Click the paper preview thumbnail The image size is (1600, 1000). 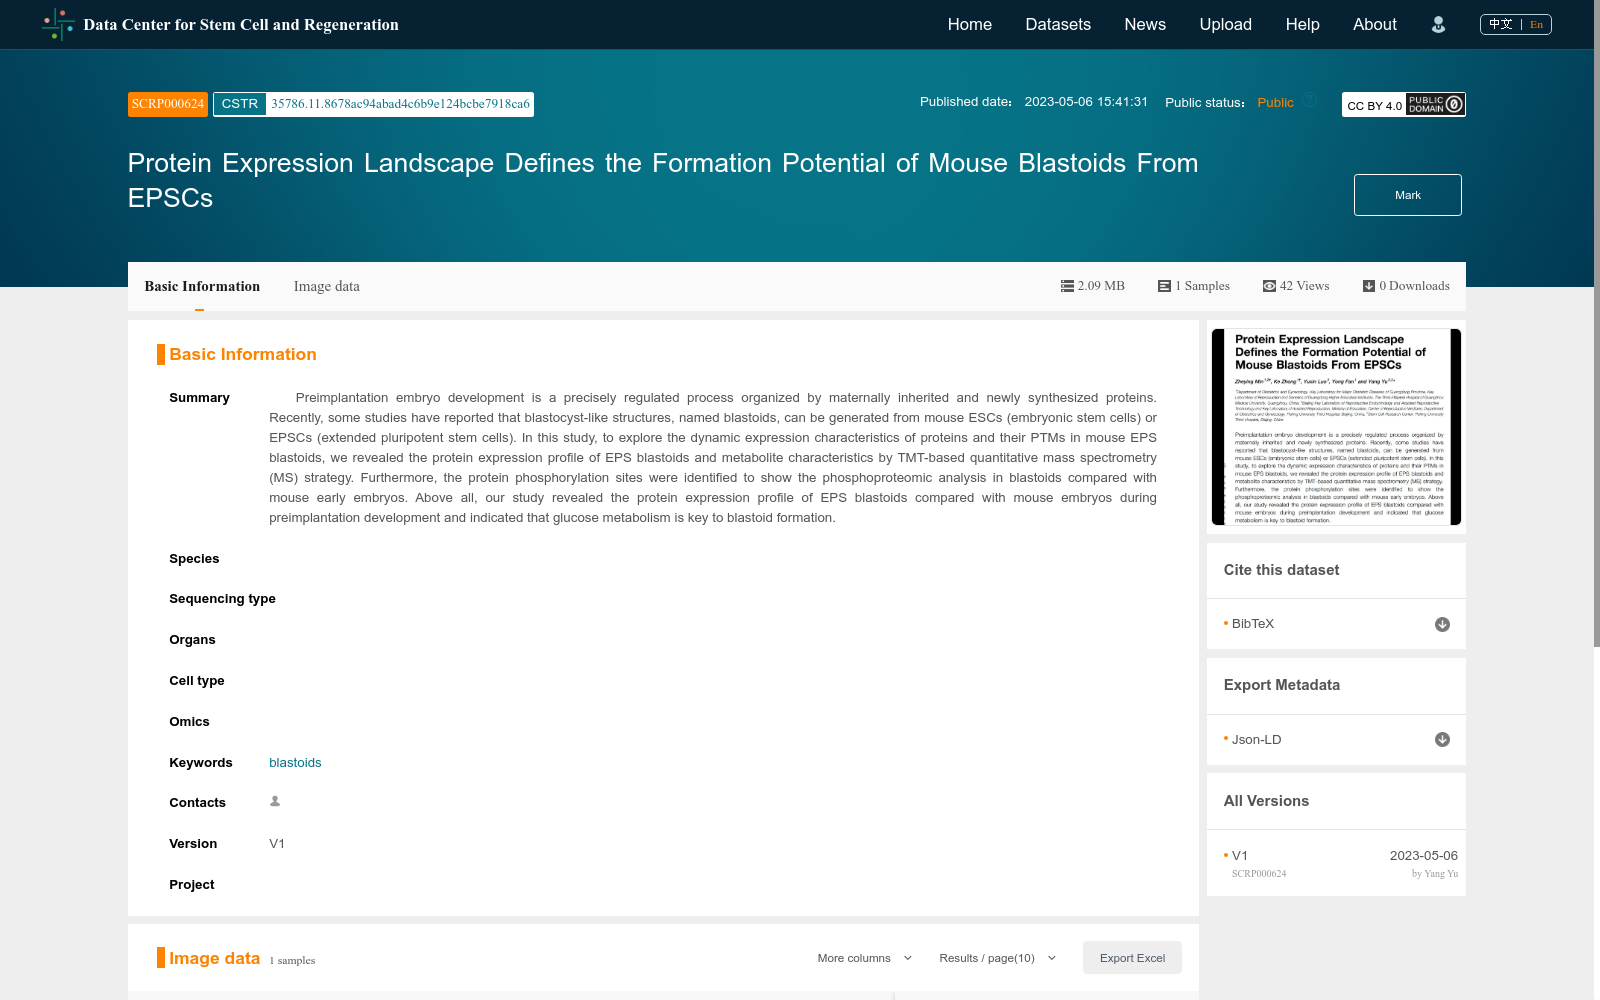click(1335, 427)
